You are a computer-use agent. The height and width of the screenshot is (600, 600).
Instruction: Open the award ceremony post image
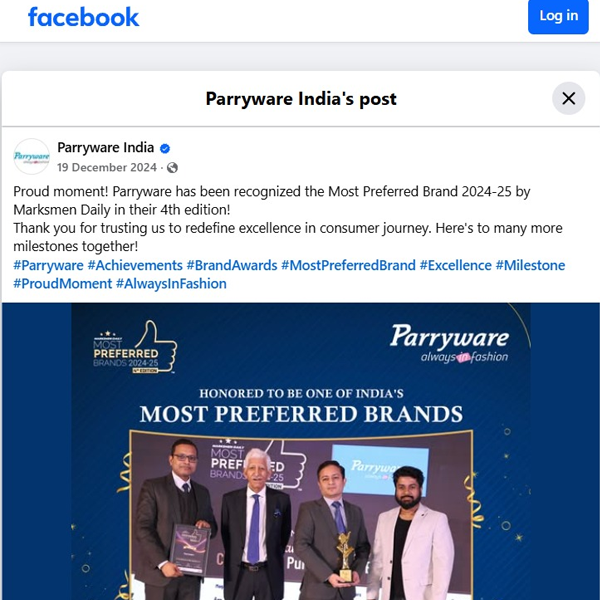coord(301,451)
